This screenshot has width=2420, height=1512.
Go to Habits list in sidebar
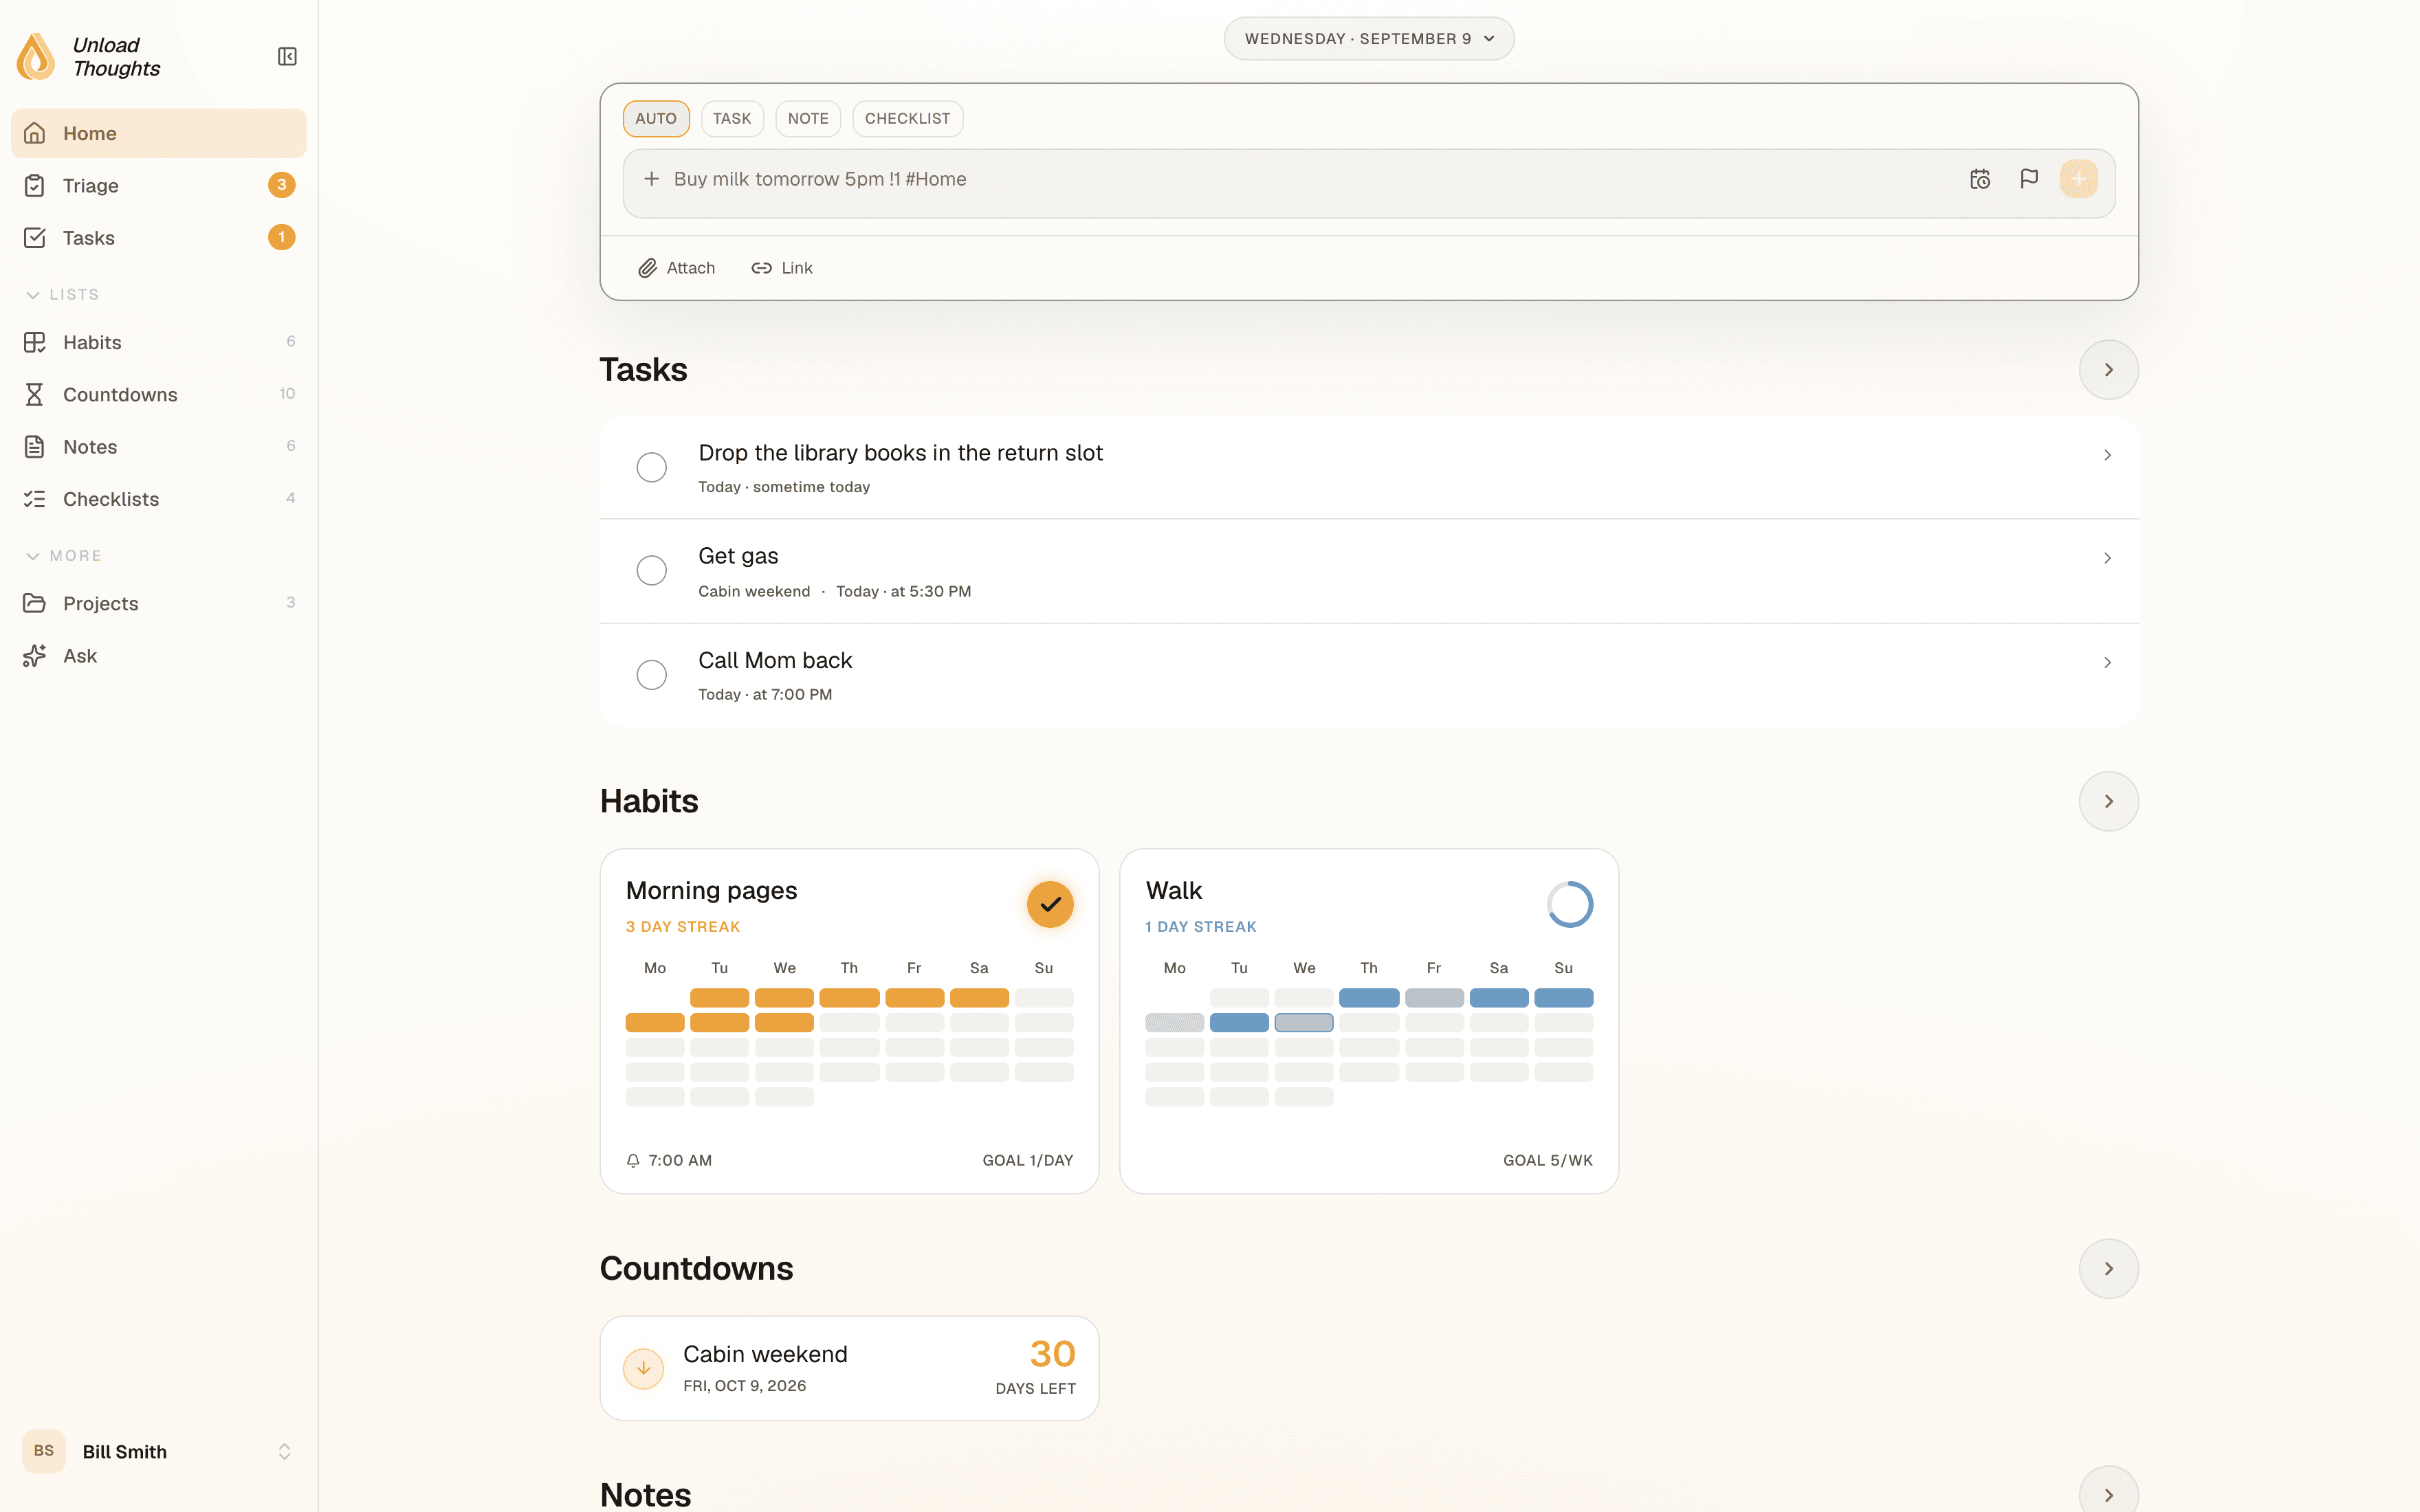pos(159,342)
